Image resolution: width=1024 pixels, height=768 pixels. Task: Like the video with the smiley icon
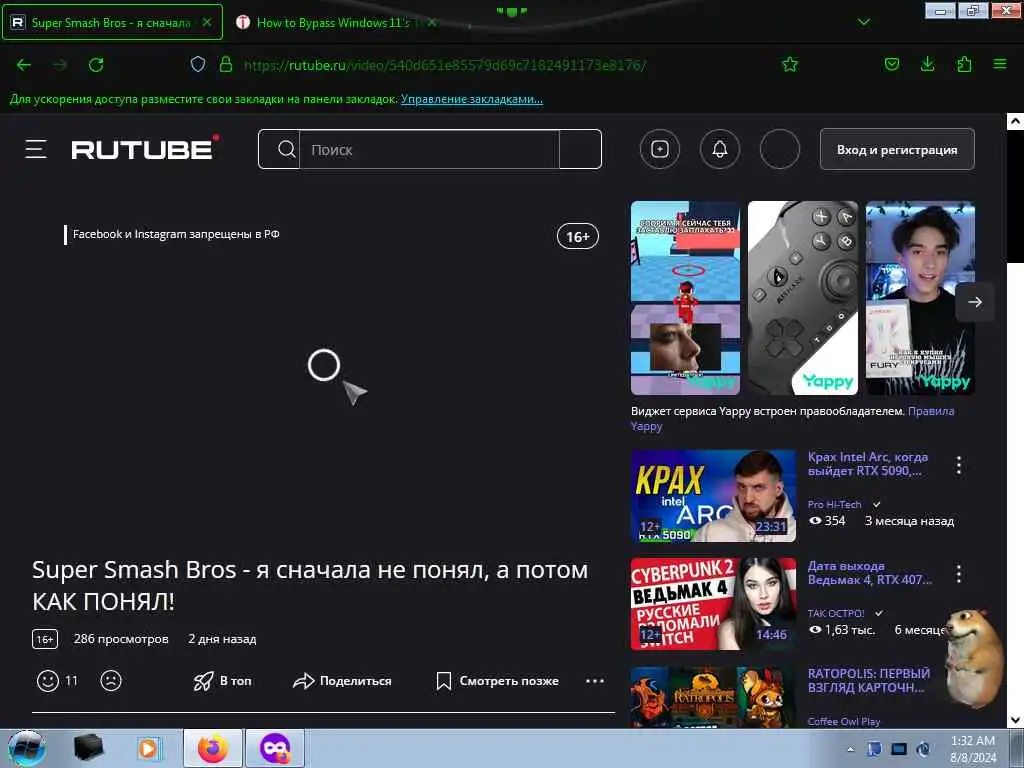(x=48, y=680)
